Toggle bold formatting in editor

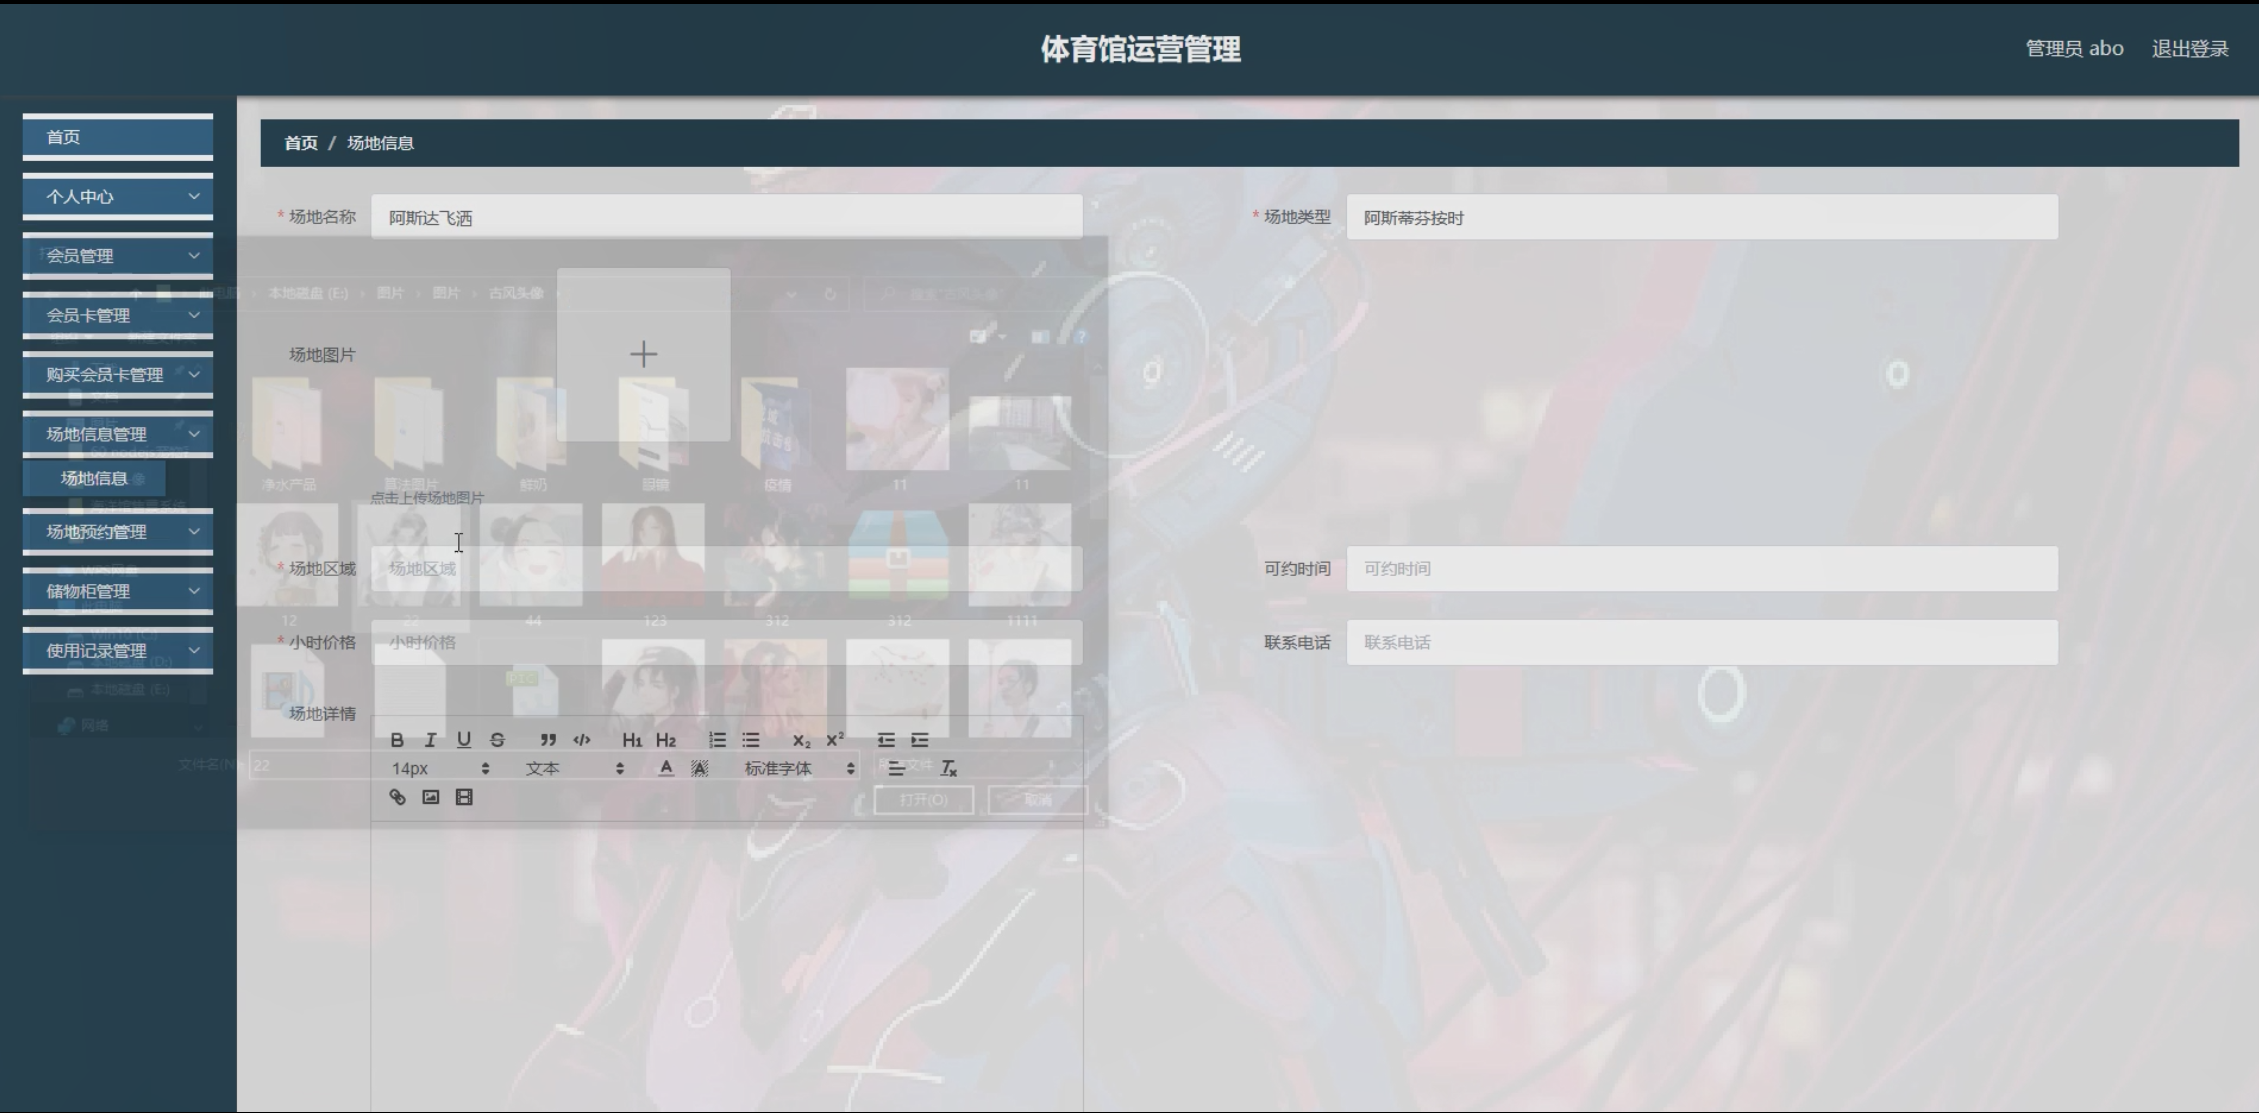coord(397,740)
